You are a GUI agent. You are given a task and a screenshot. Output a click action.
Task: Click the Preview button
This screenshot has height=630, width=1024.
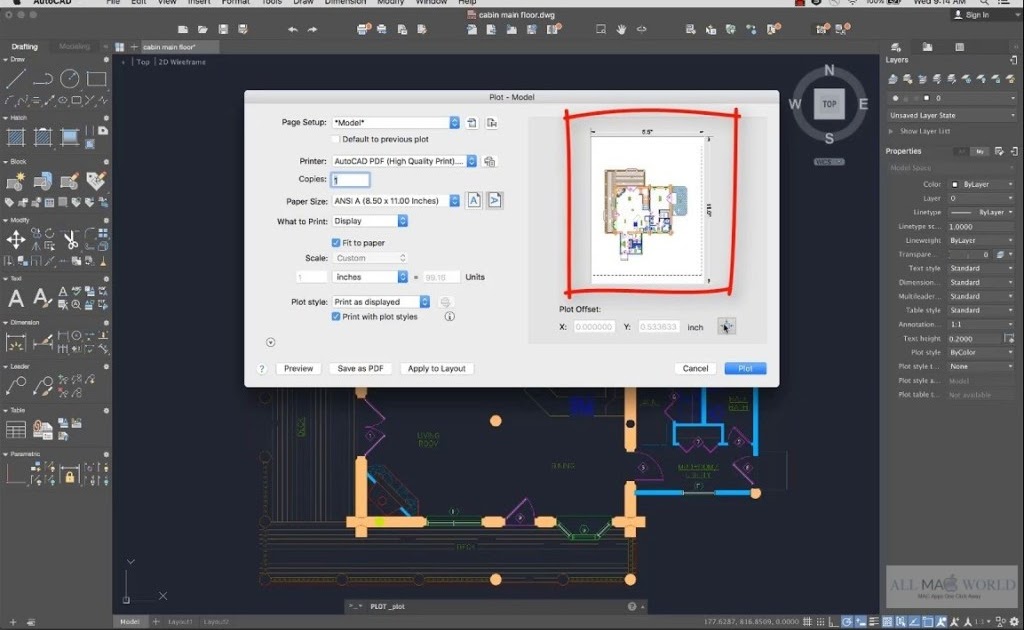pyautogui.click(x=298, y=368)
